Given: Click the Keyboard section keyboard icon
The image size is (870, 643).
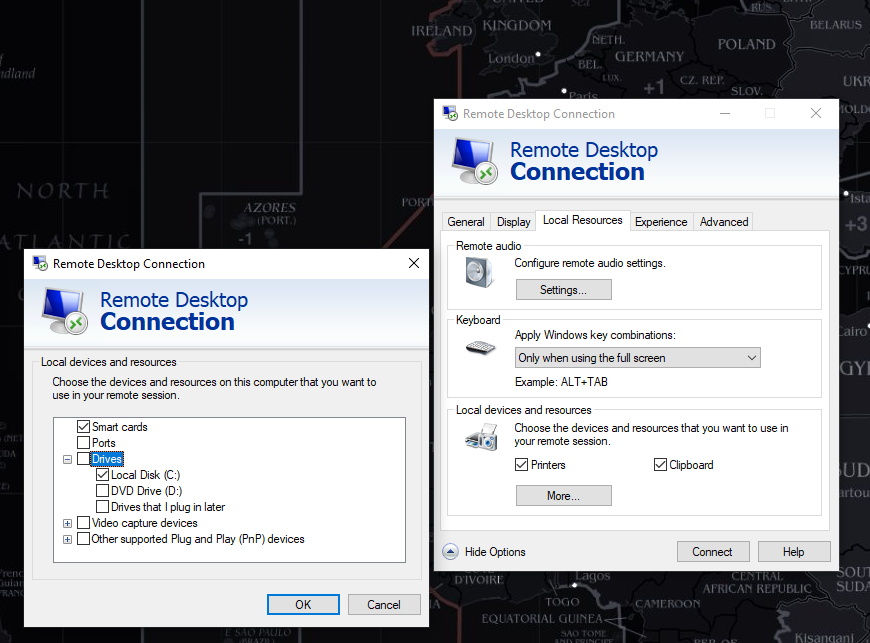Looking at the screenshot, I should coord(480,348).
